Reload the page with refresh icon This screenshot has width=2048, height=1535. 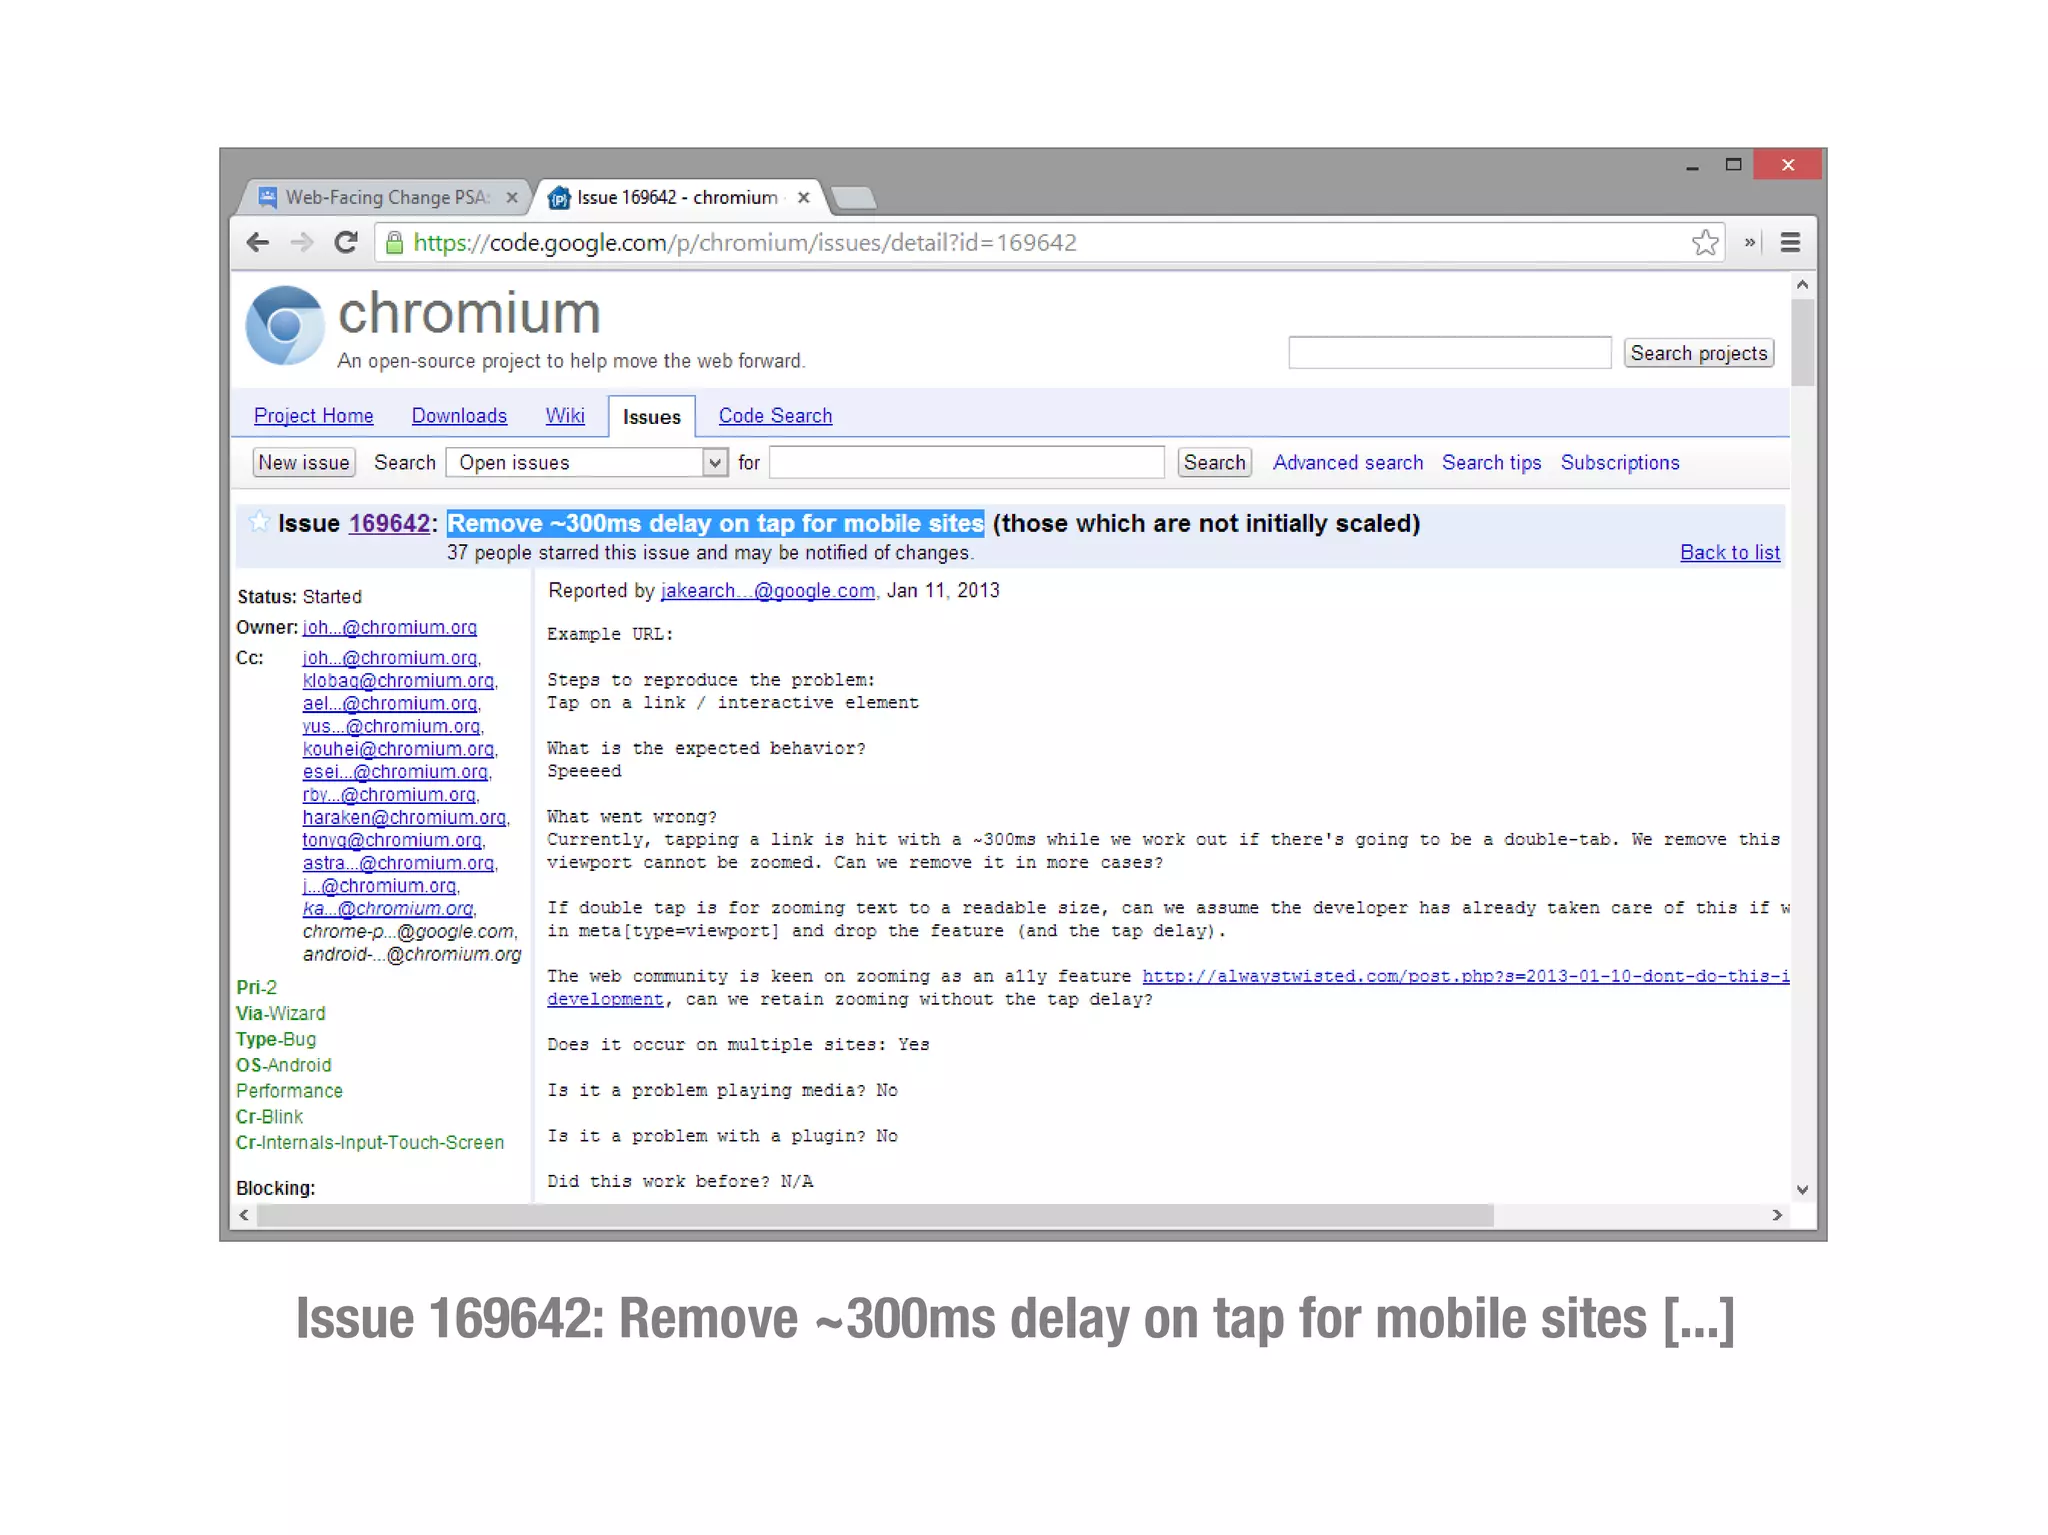[x=346, y=242]
